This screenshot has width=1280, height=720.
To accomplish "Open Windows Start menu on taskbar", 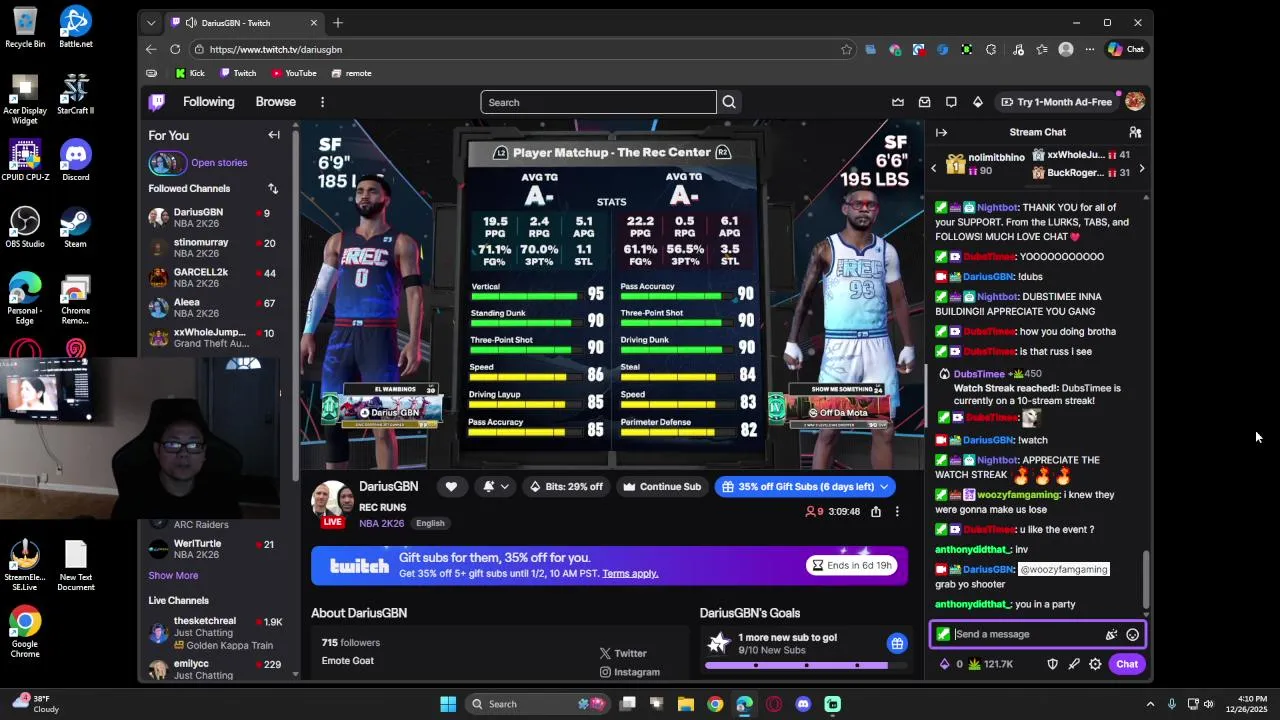I will pos(448,704).
